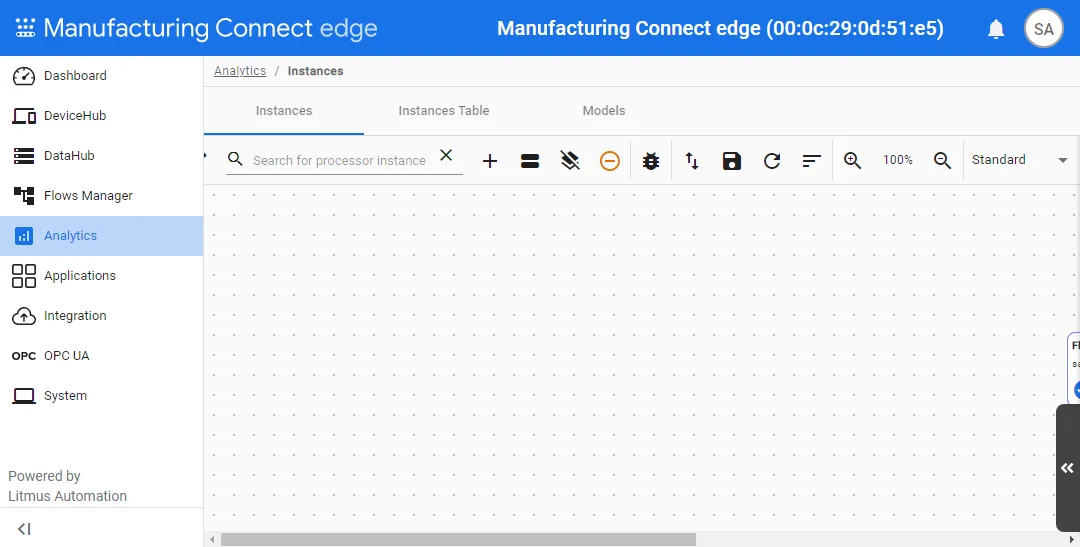
Task: Click the sort lines icon
Action: (811, 161)
